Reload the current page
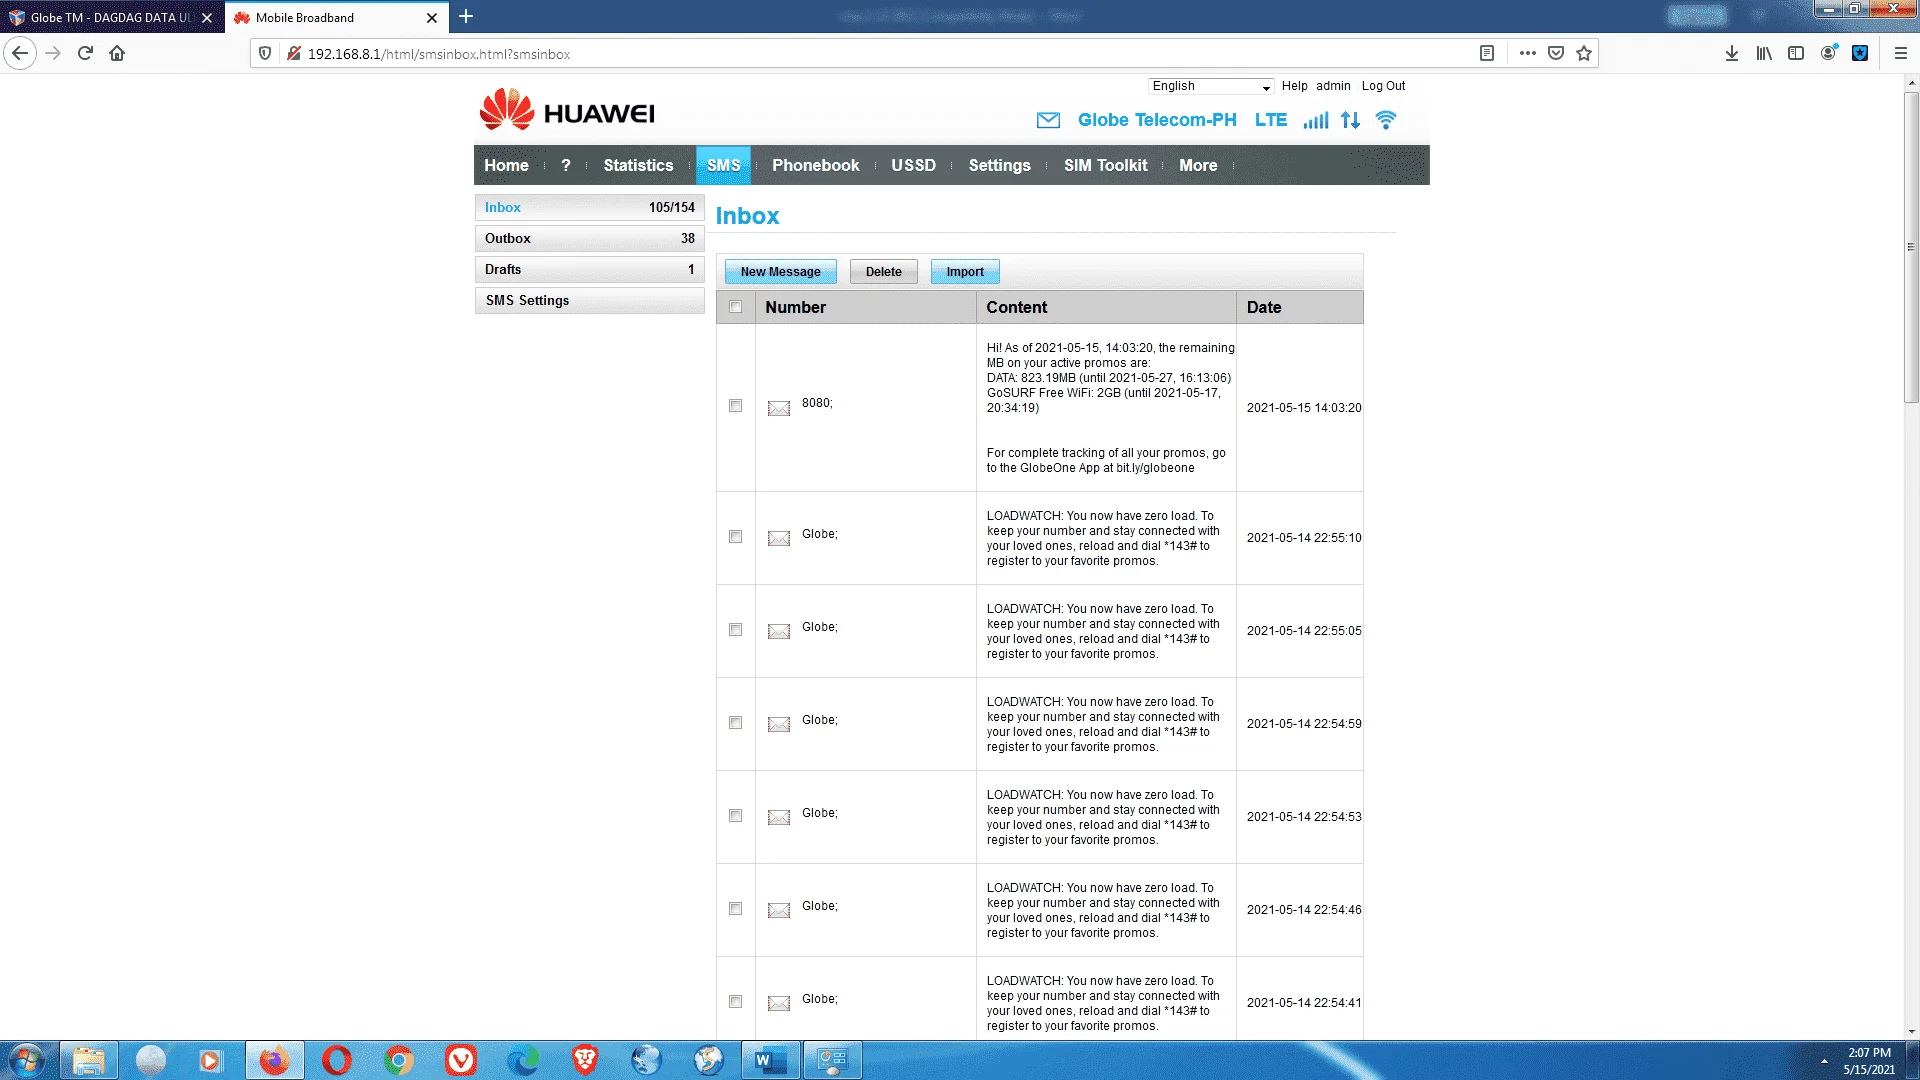1920x1080 pixels. [85, 53]
